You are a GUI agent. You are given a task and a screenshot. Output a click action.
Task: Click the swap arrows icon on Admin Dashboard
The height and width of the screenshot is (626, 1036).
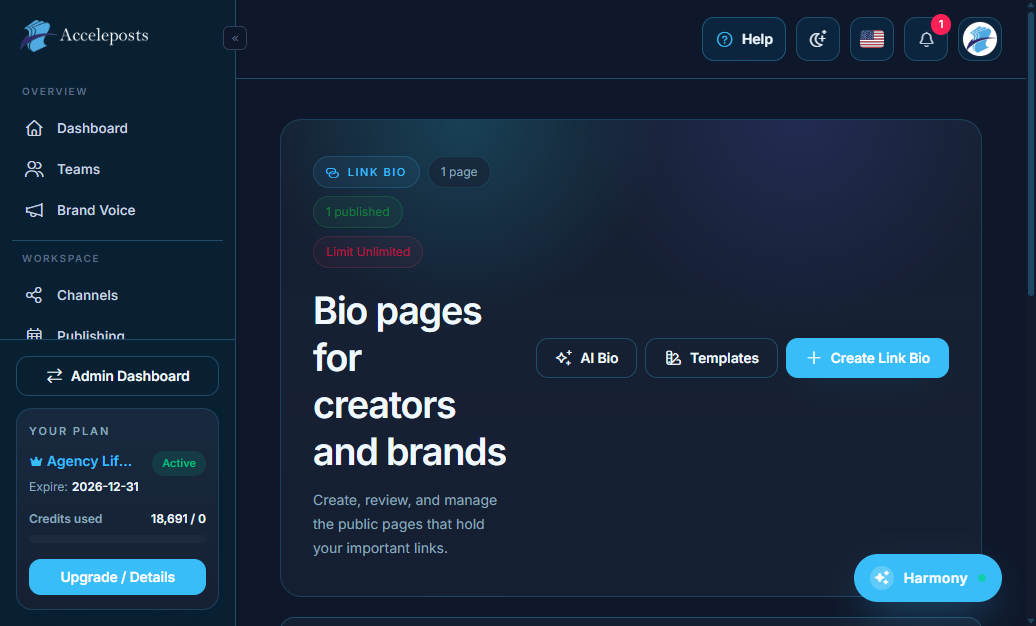54,376
